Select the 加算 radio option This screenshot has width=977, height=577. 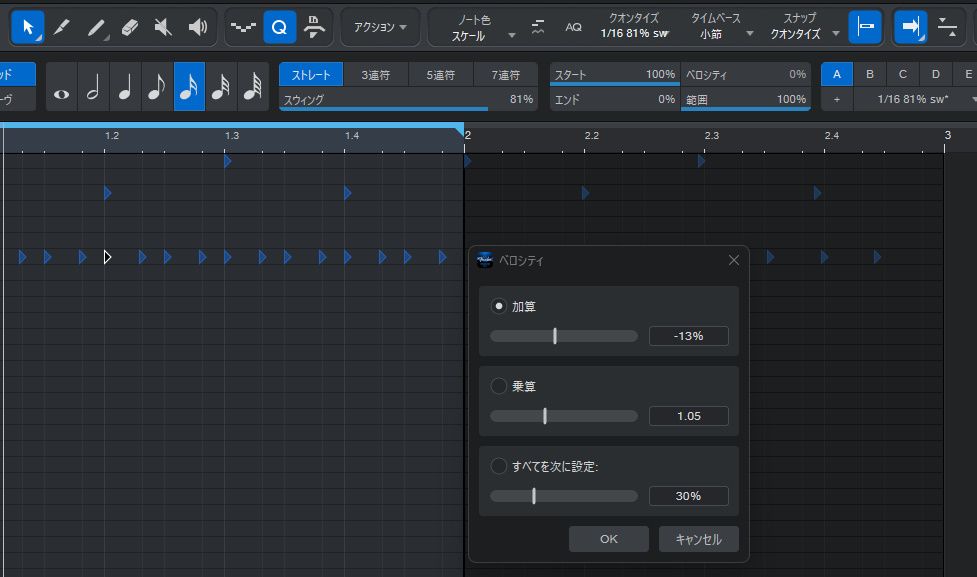499,306
